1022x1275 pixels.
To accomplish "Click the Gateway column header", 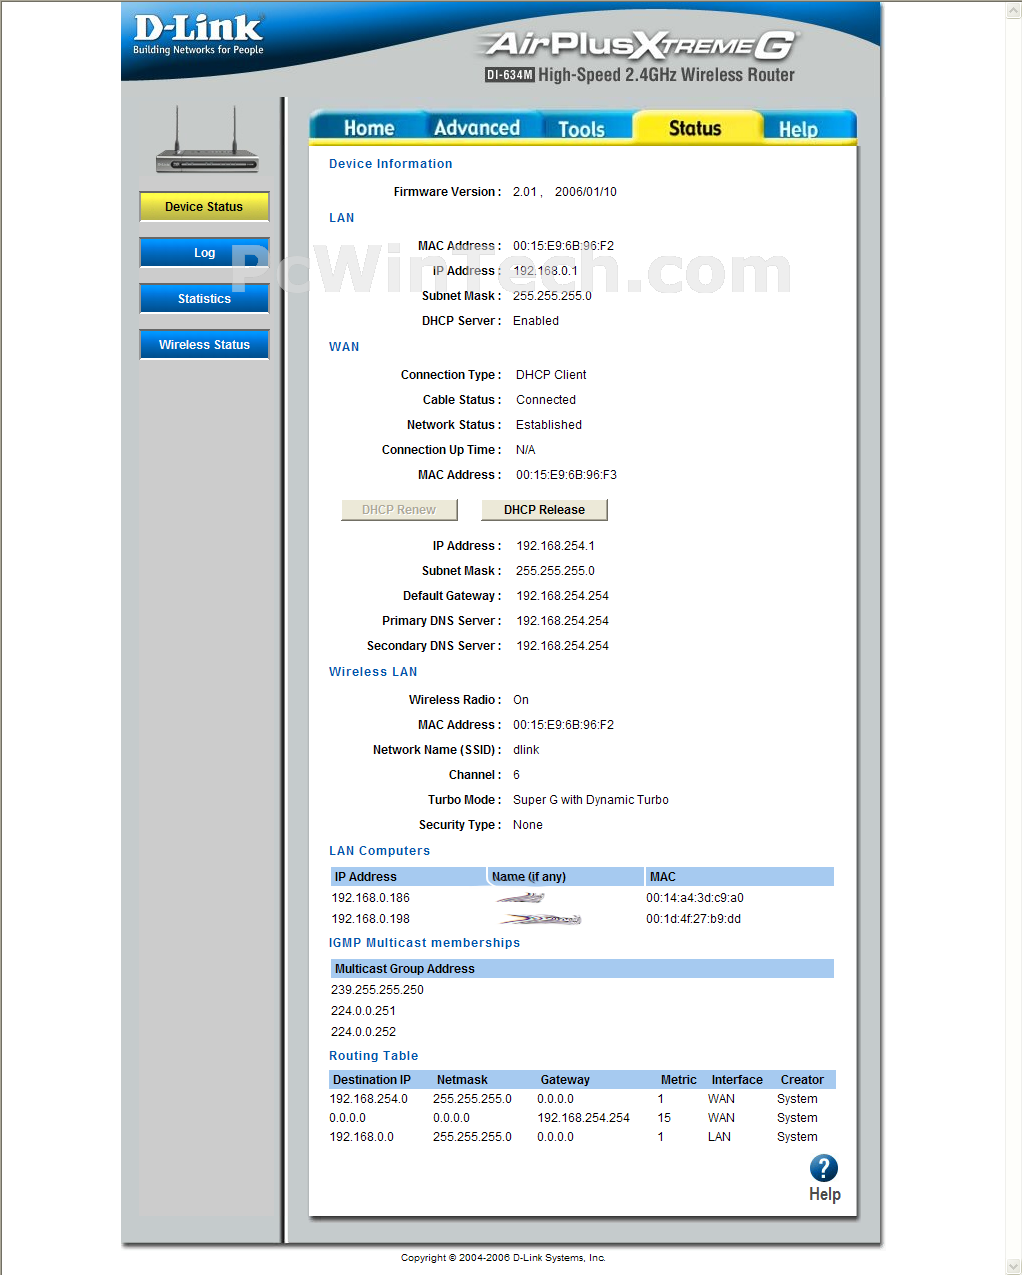I will pyautogui.click(x=565, y=1080).
